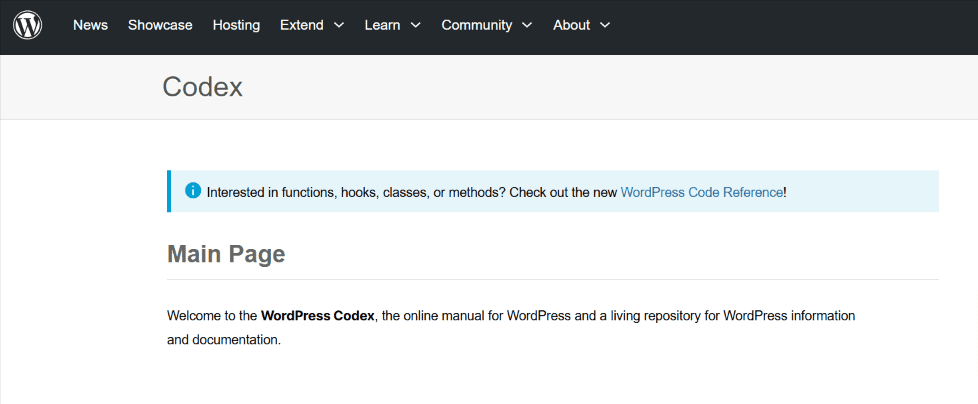
Task: Select Learn in the top navigation
Action: [x=382, y=26]
